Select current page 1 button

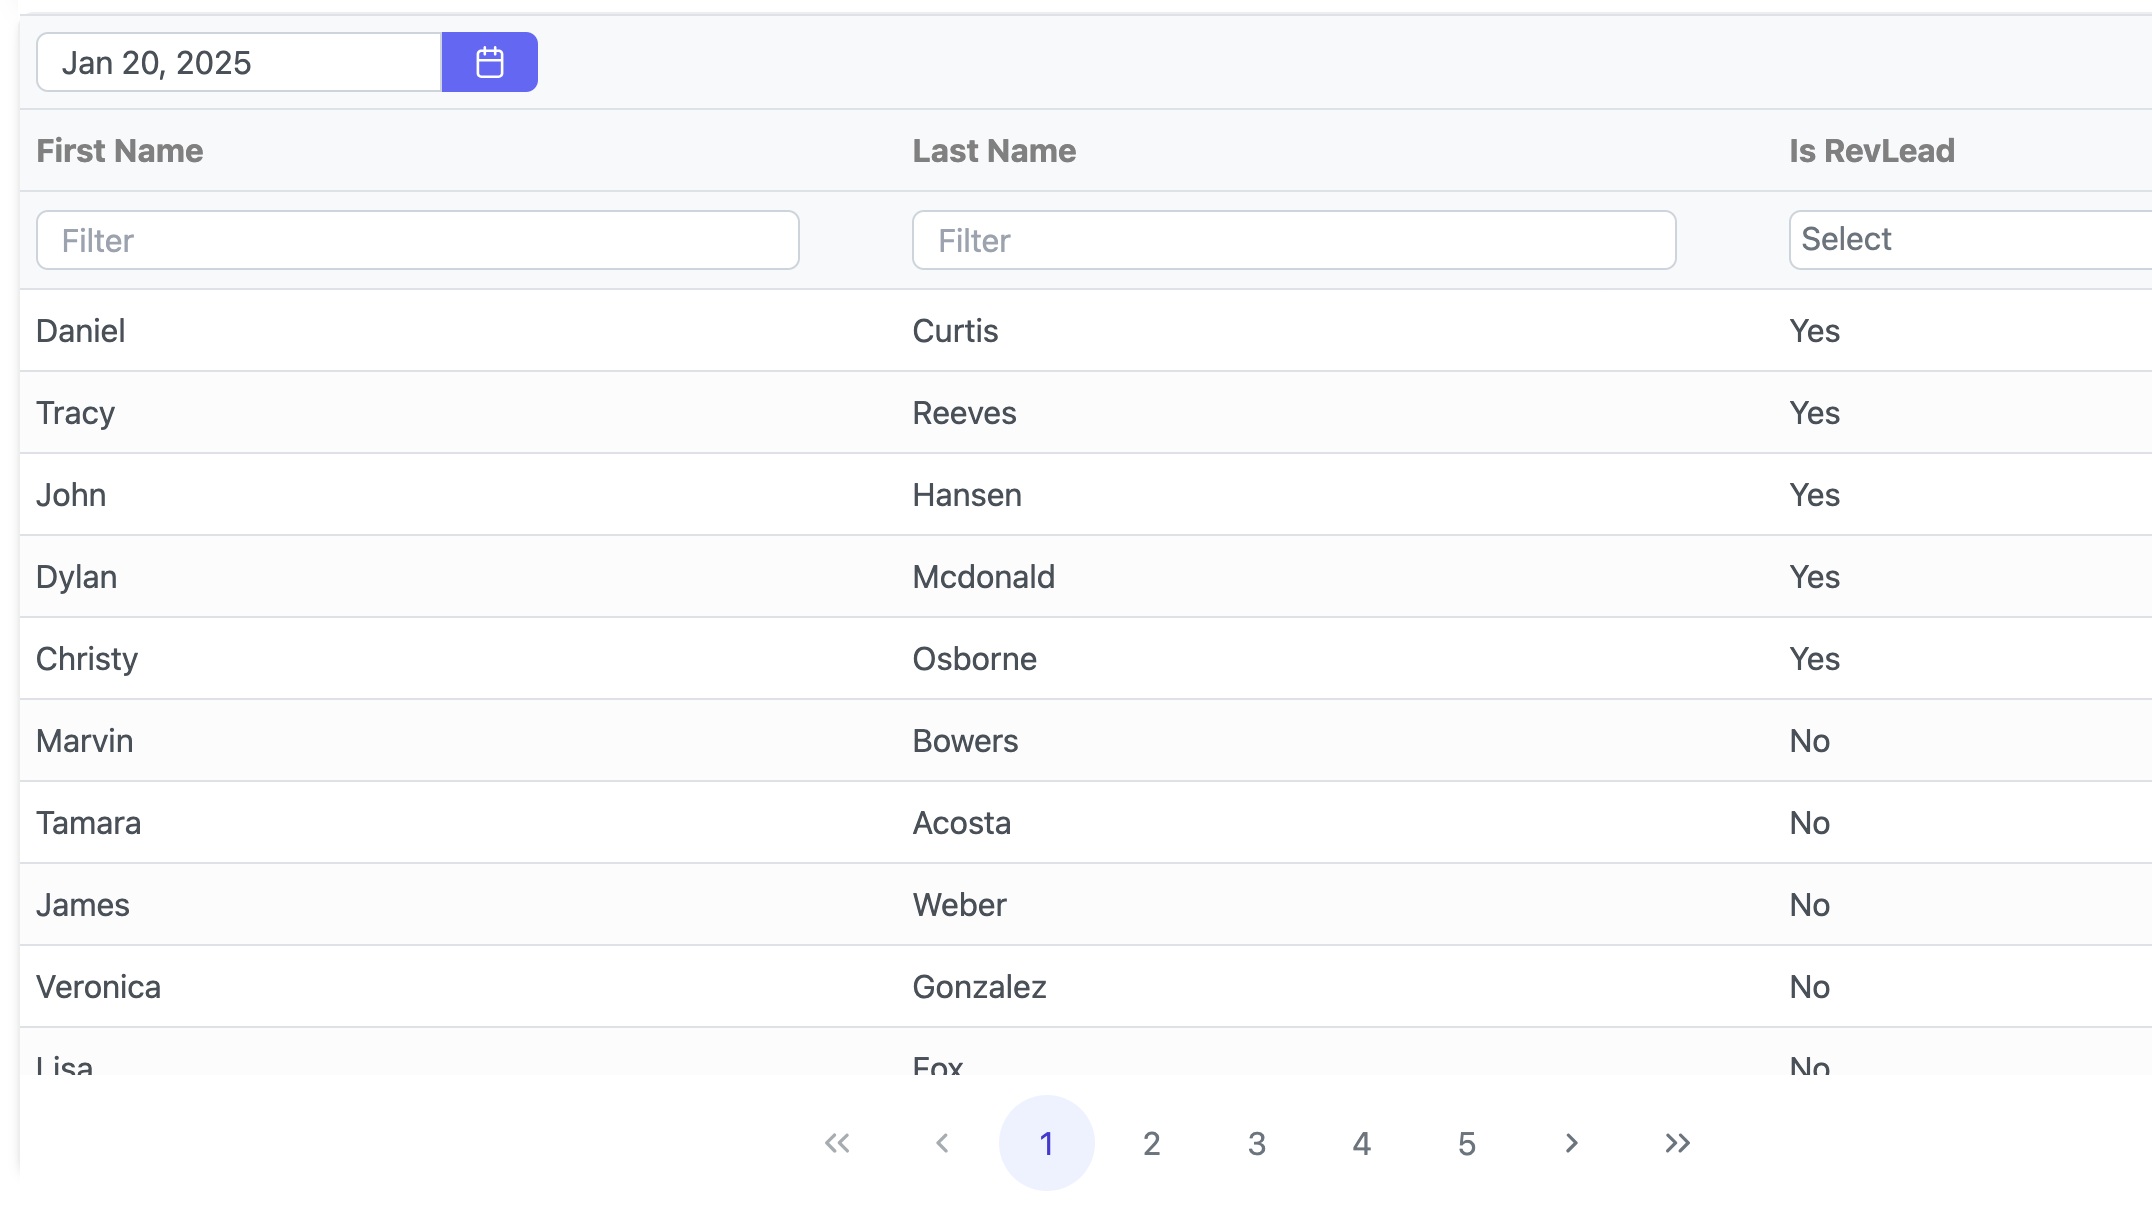pyautogui.click(x=1046, y=1143)
